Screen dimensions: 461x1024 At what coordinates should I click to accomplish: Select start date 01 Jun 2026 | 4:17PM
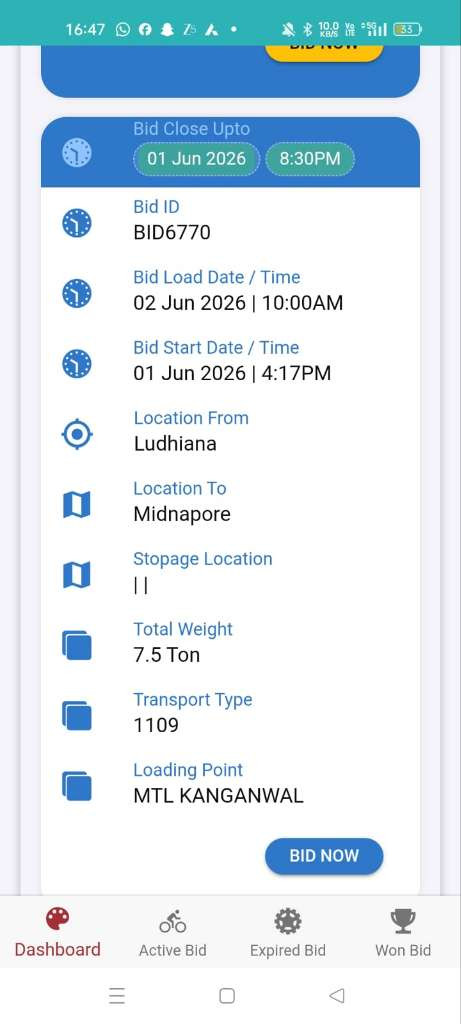[232, 374]
